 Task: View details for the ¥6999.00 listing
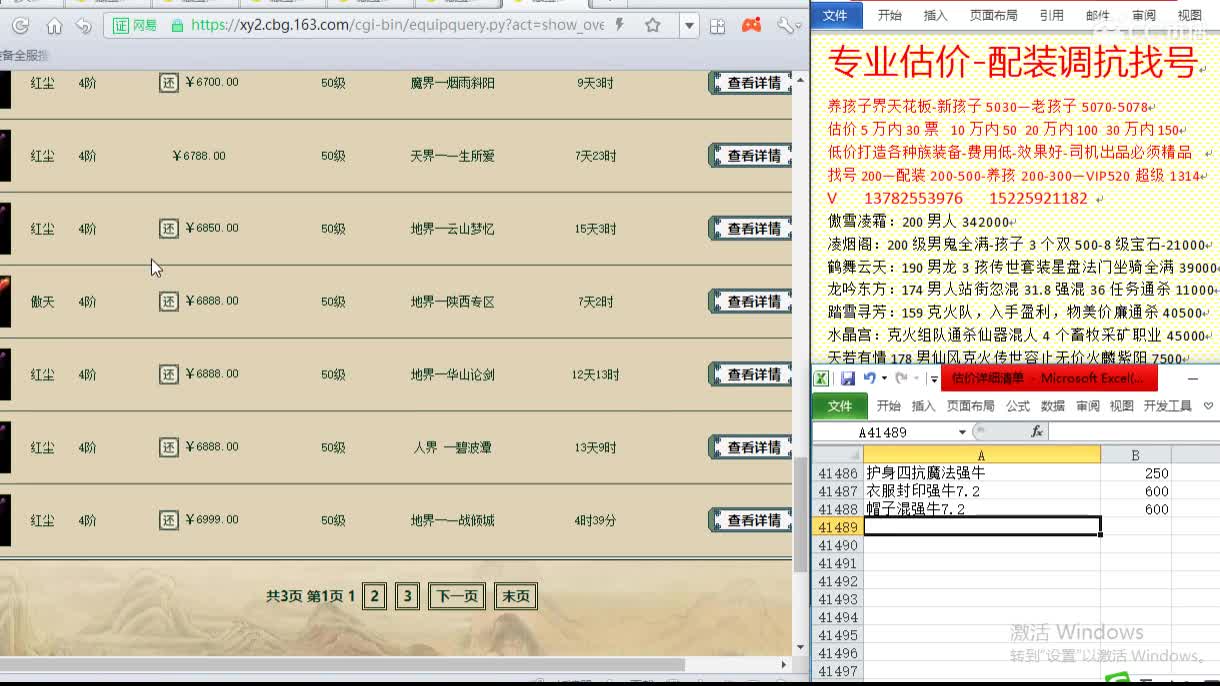click(750, 521)
